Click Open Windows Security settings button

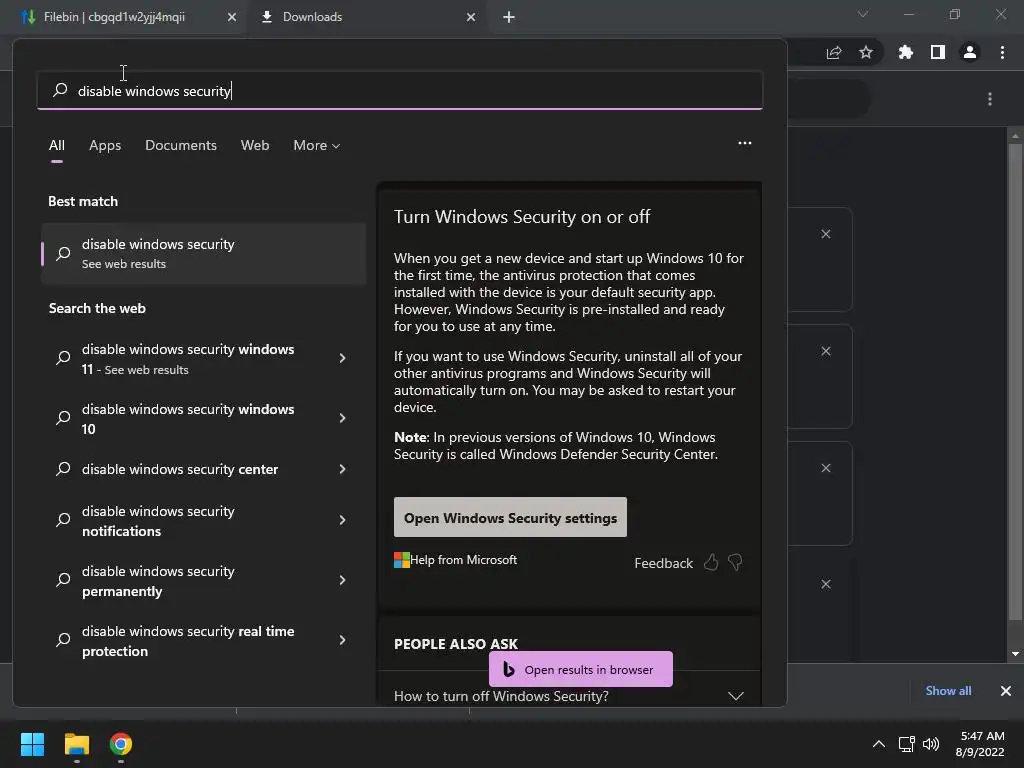[510, 517]
